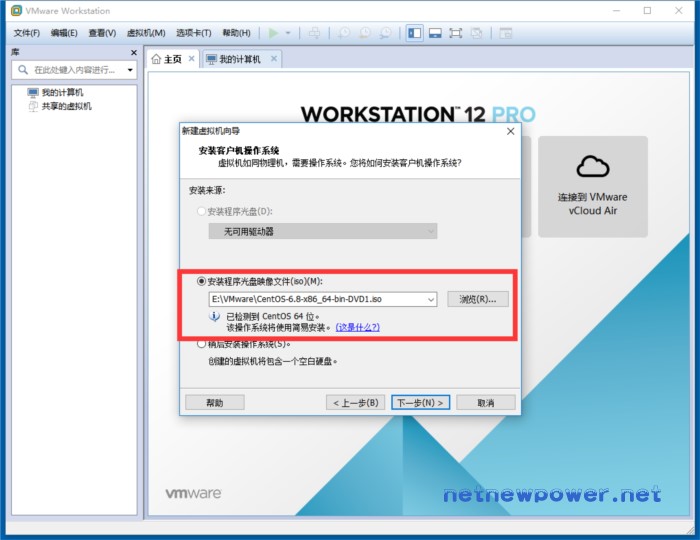Open the 查看(V) menu
This screenshot has height=540, width=700.
(102, 33)
